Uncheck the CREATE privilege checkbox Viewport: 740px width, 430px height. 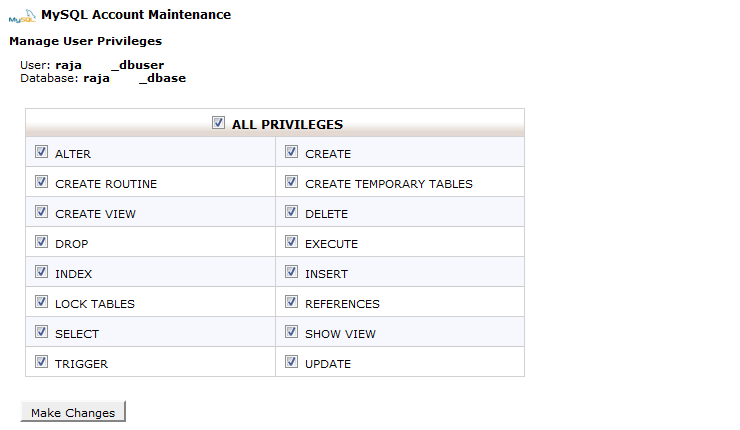coord(292,153)
